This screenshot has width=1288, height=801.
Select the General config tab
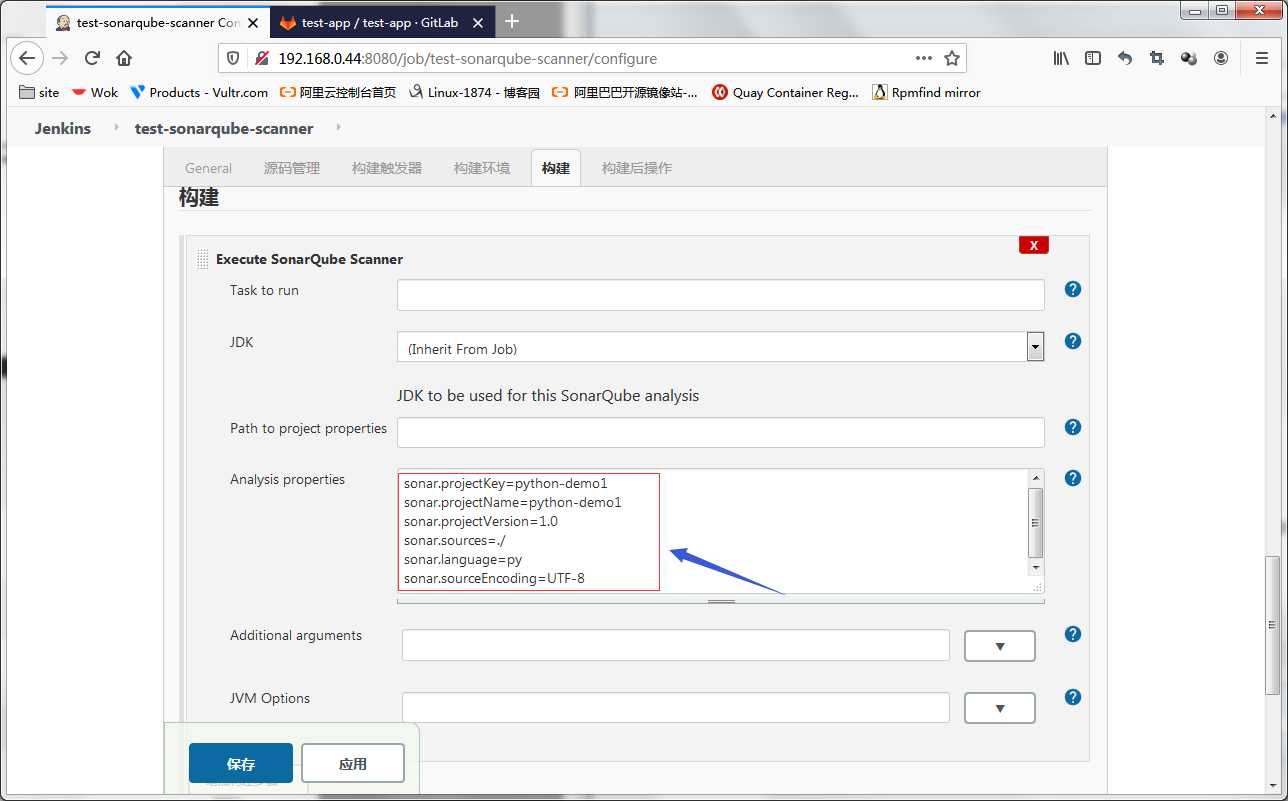(x=208, y=168)
